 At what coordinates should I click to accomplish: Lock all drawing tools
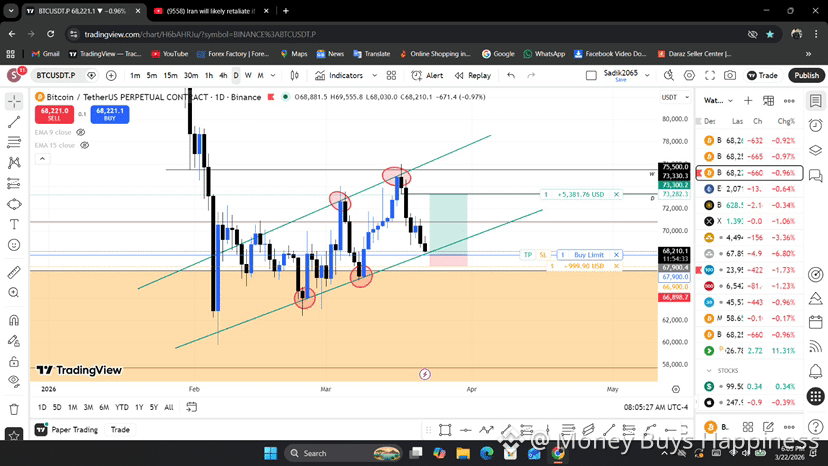(x=14, y=361)
